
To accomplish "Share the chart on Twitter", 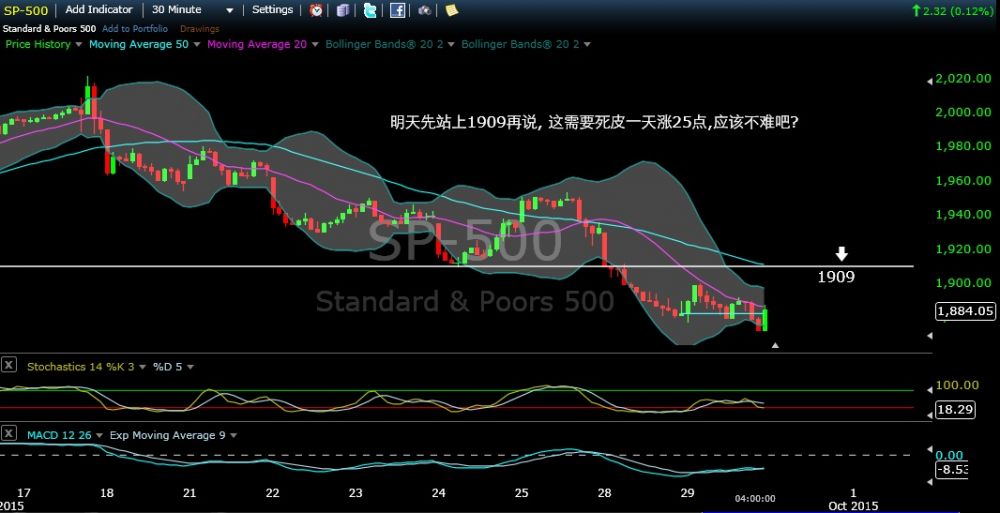I will tap(371, 10).
